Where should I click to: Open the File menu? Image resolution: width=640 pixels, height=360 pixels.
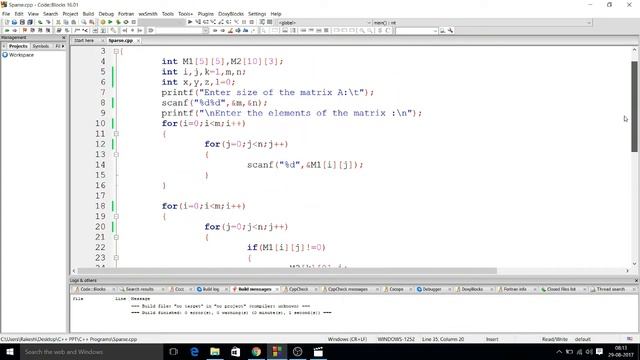click(6, 14)
